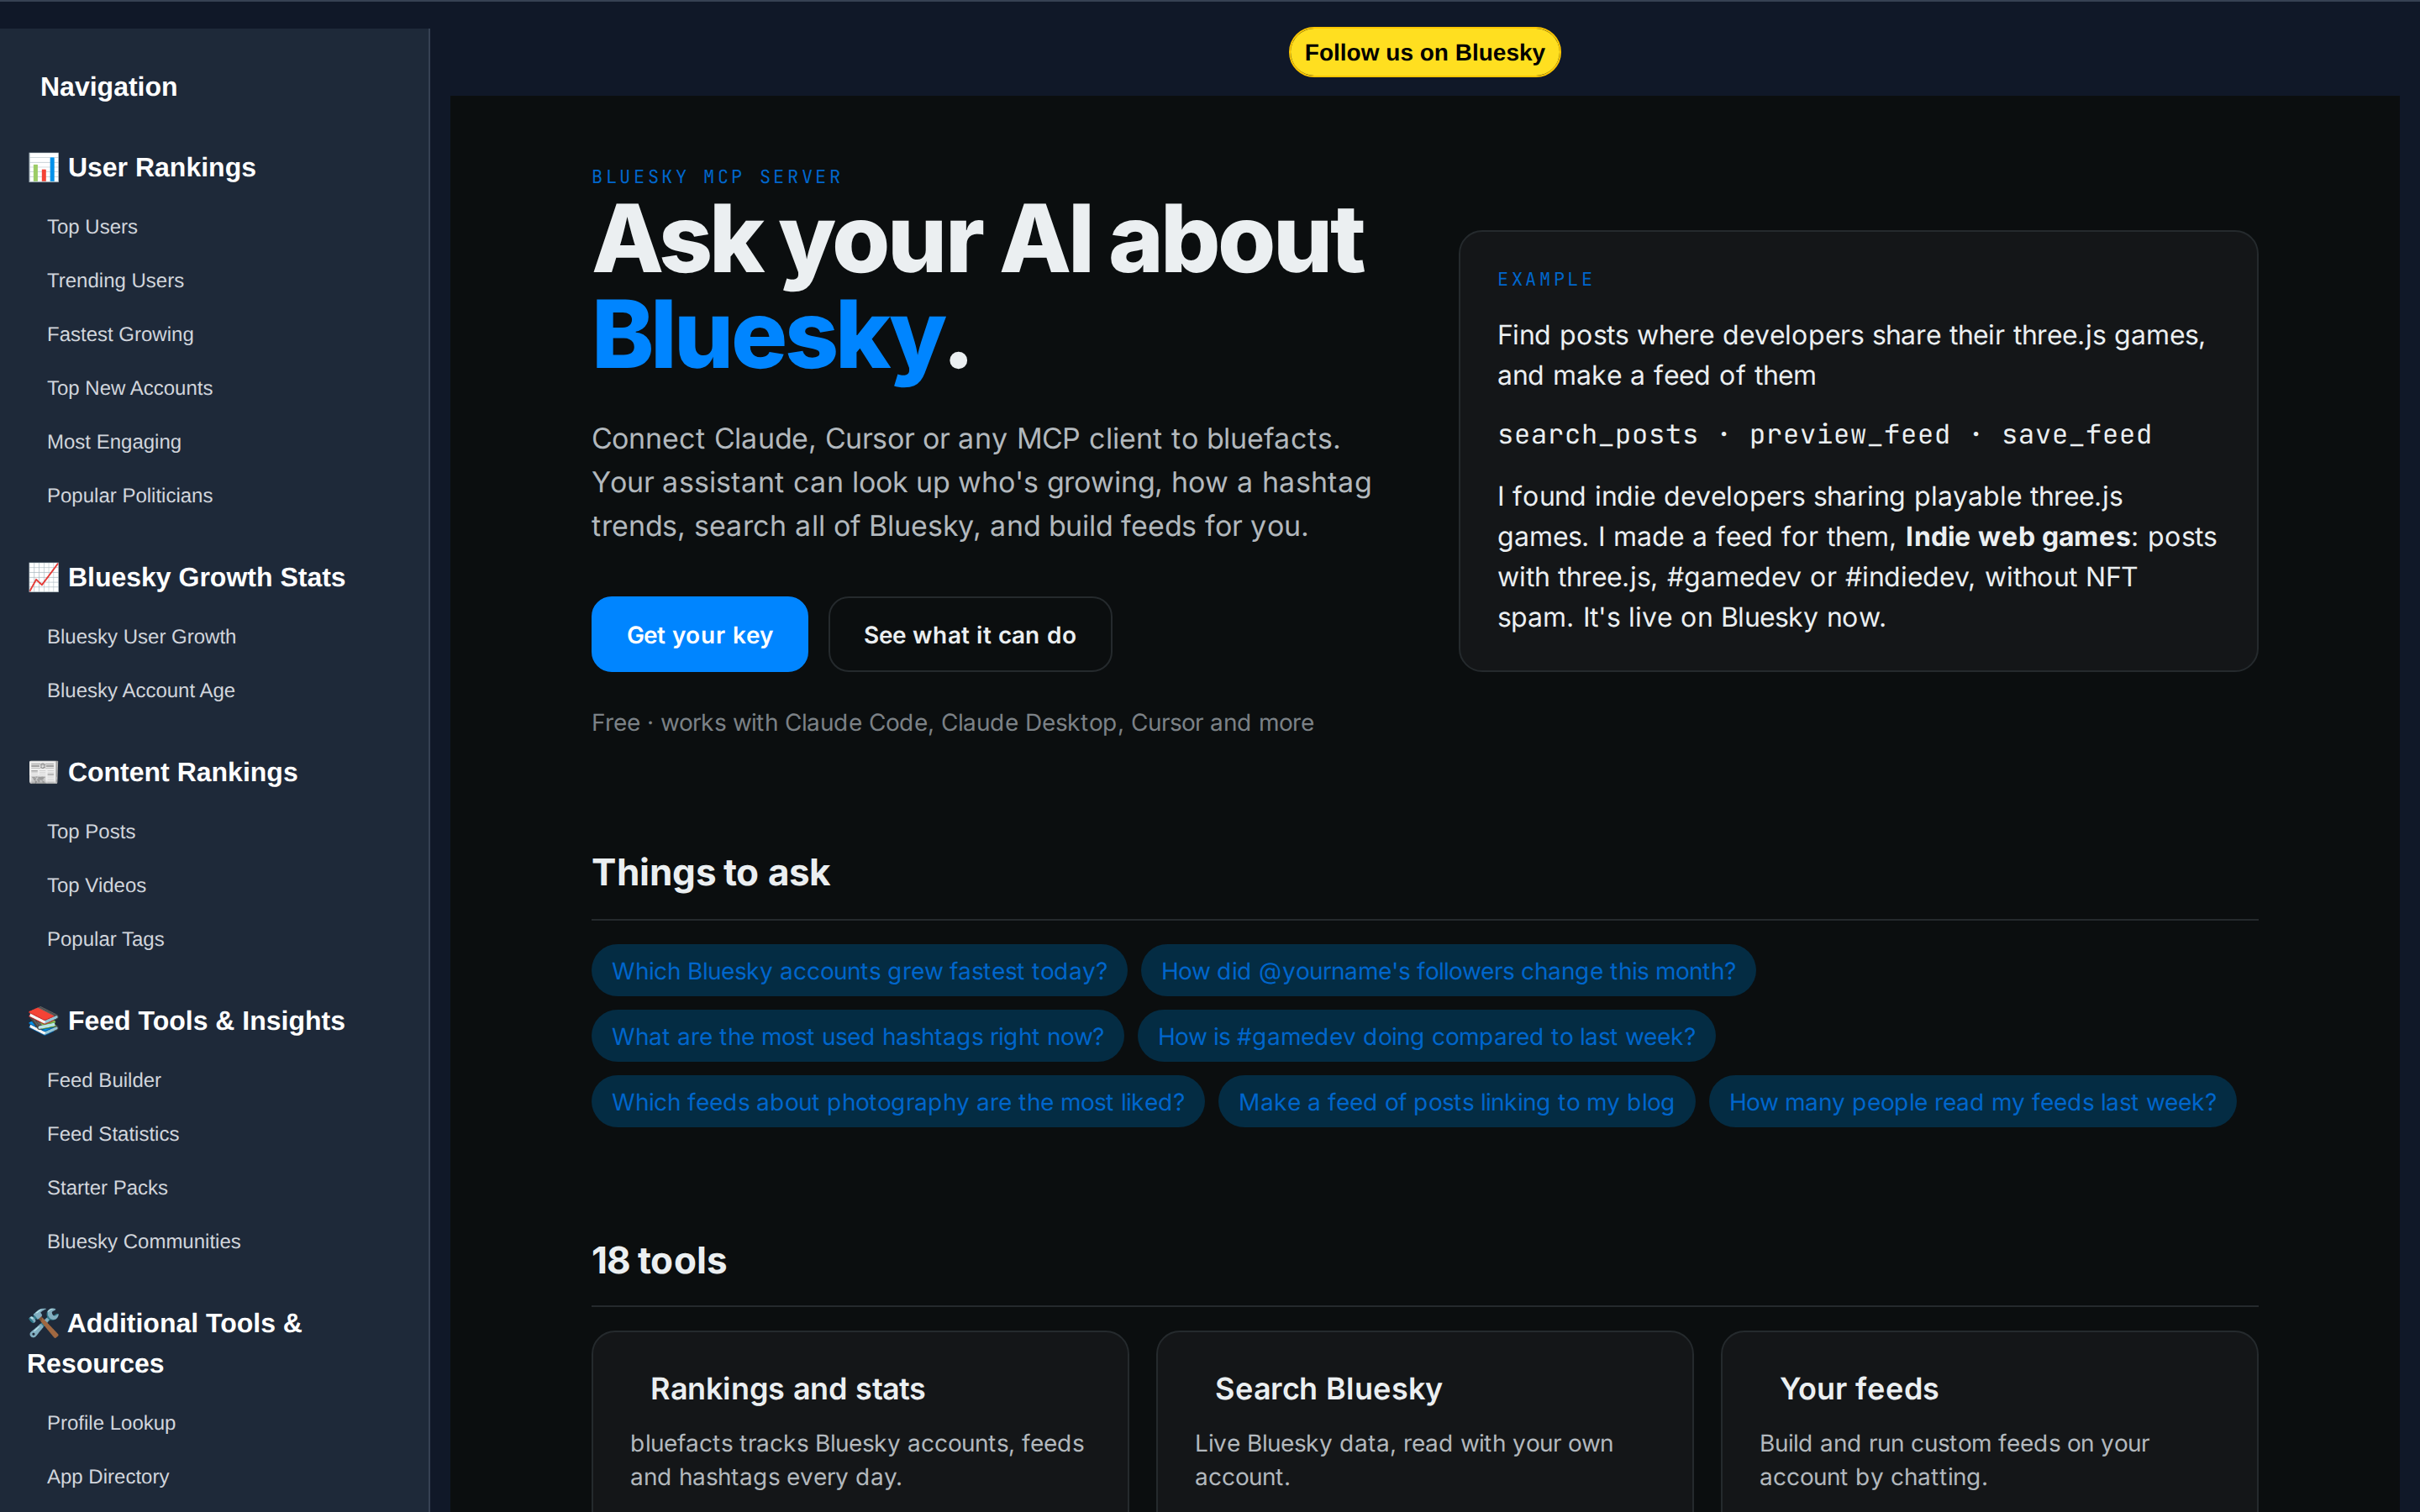This screenshot has height=1512, width=2420.
Task: Open Feed Statistics
Action: (113, 1134)
